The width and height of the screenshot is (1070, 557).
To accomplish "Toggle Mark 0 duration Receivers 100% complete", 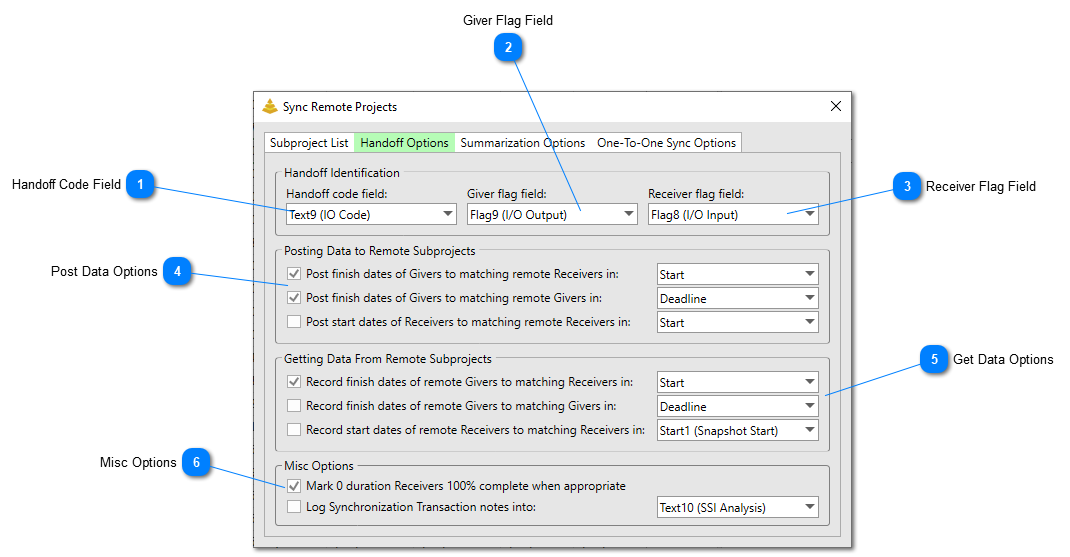I will (x=294, y=486).
